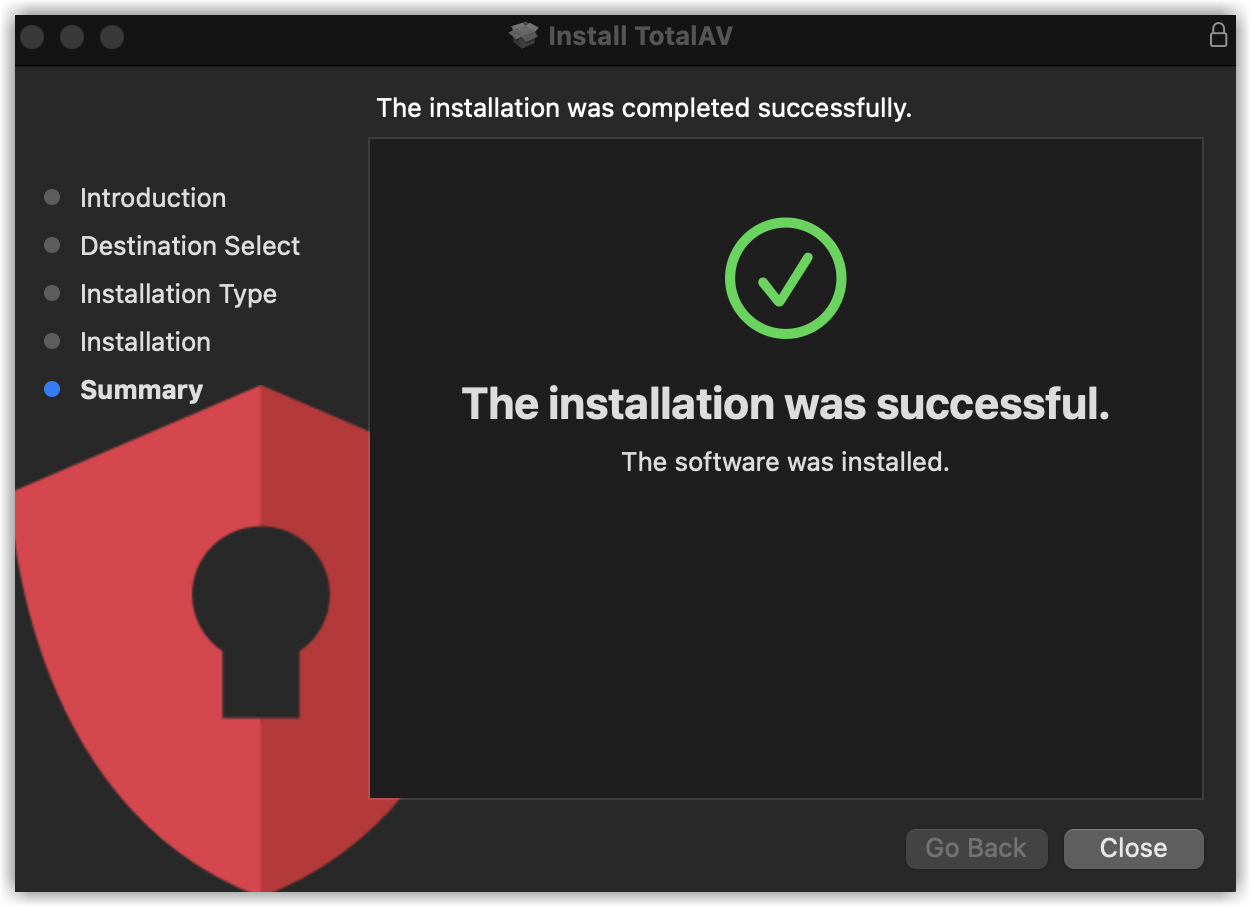Click "The software was installed." message
This screenshot has height=907, width=1251.
point(785,462)
